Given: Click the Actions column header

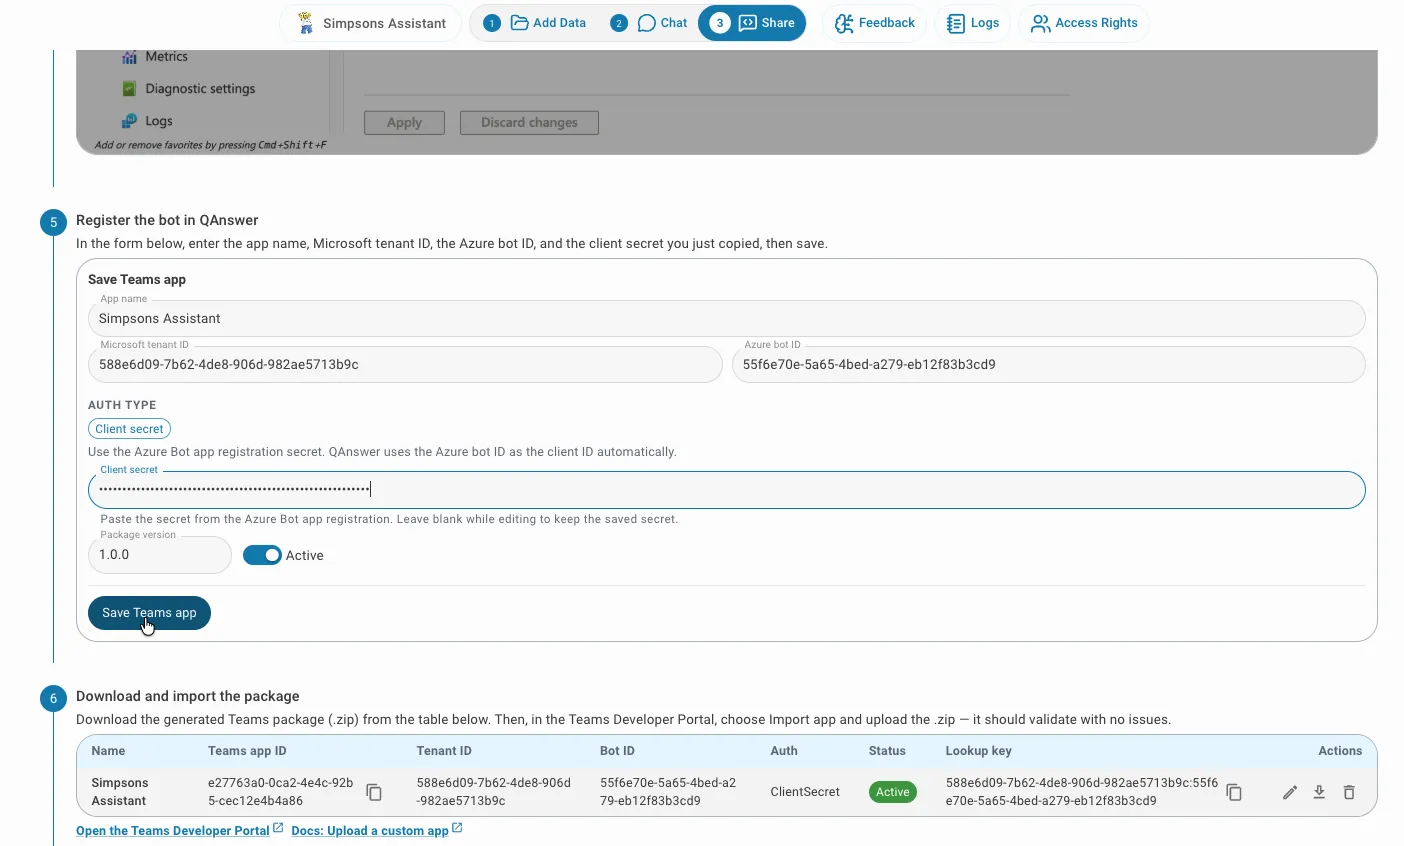Looking at the screenshot, I should pos(1340,751).
